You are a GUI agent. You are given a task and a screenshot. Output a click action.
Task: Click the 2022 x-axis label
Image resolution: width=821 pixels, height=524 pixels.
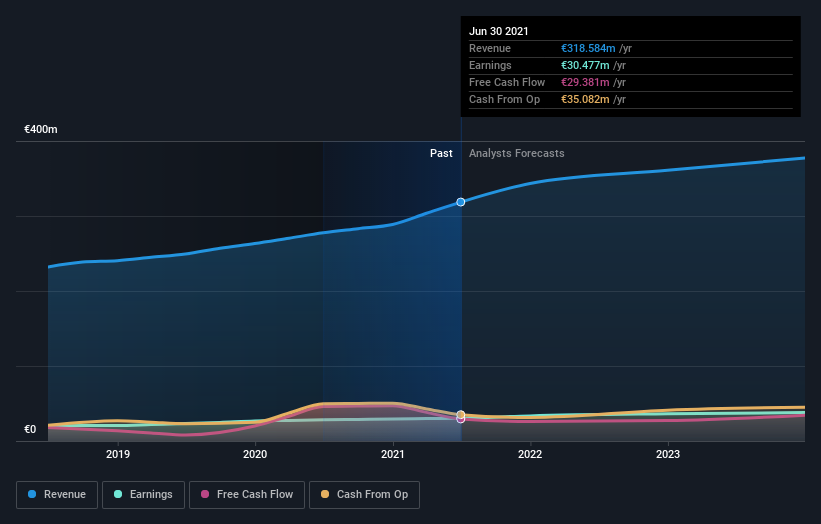530,454
